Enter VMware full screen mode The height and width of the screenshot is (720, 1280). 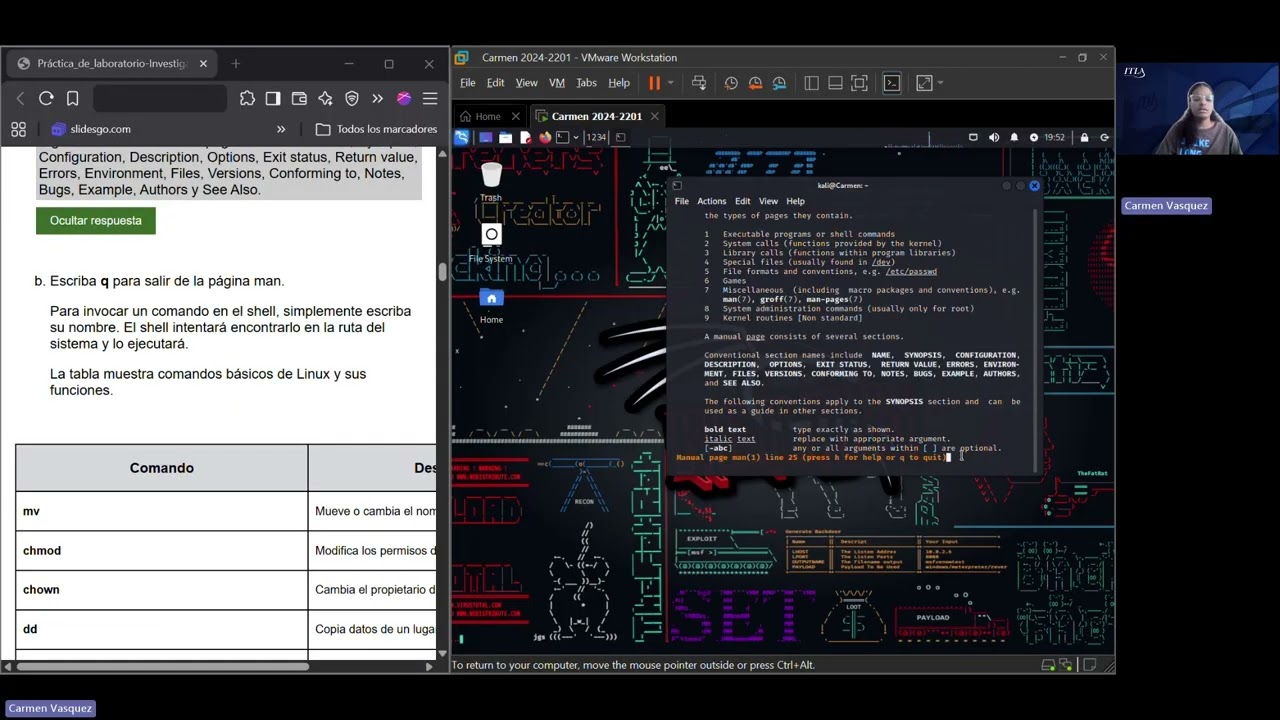859,83
